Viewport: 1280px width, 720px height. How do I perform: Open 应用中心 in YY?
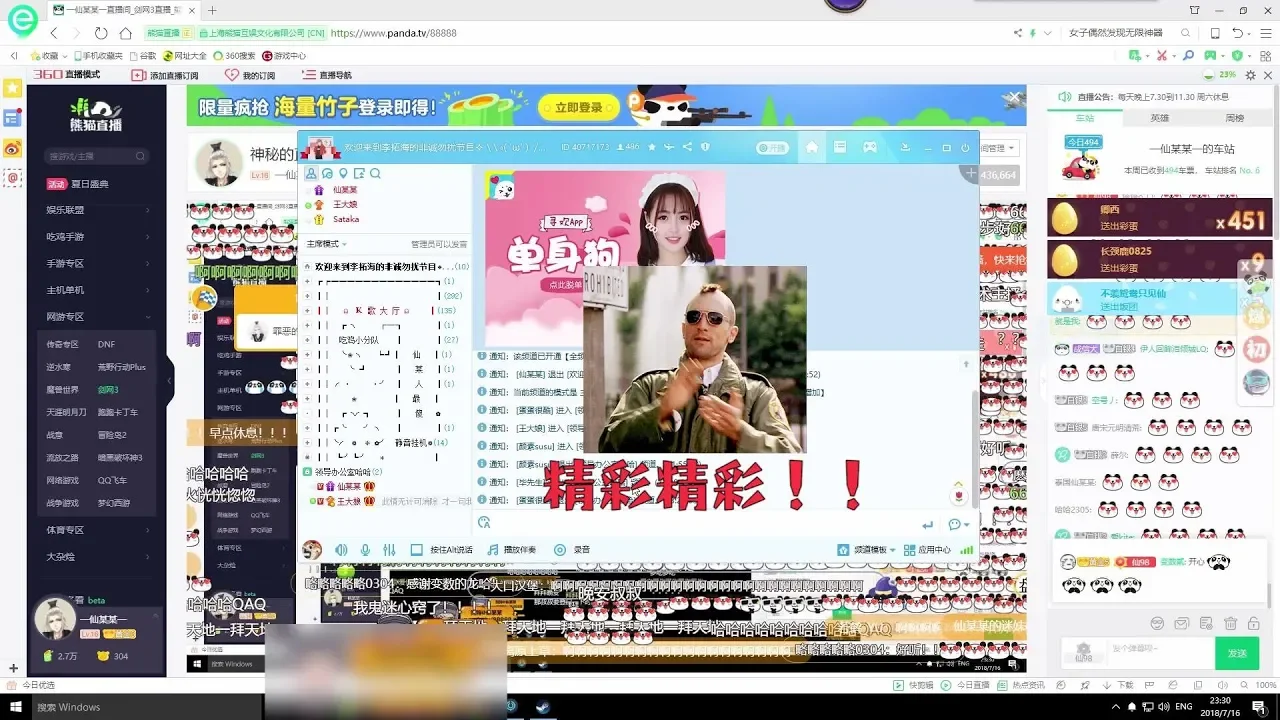click(927, 550)
